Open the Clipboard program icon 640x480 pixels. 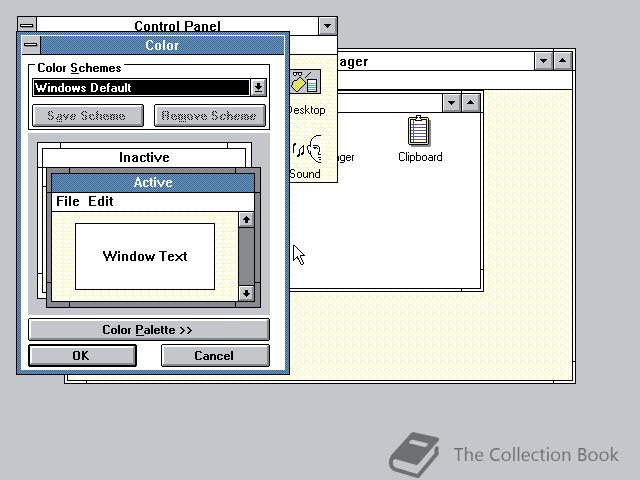(x=419, y=131)
